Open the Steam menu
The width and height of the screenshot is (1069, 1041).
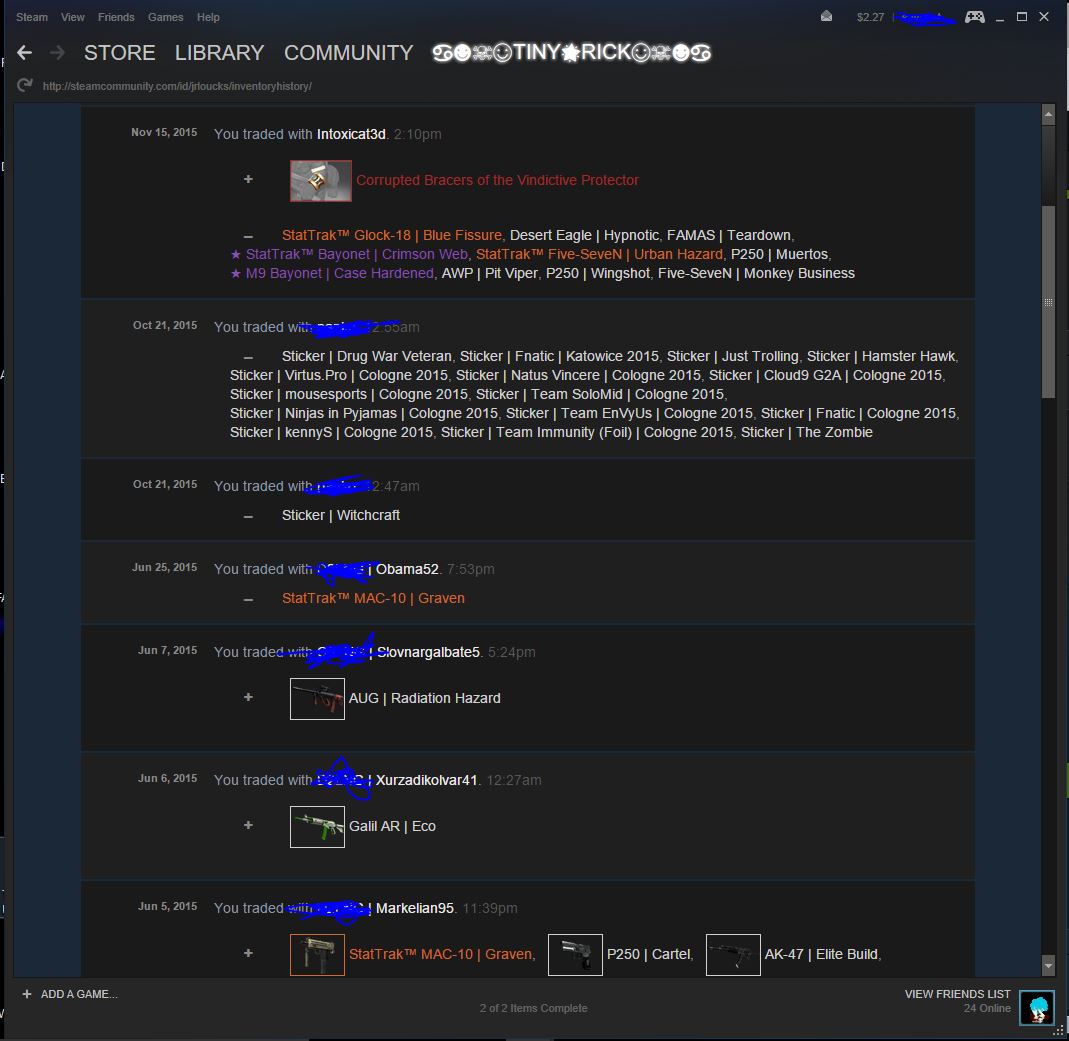pyautogui.click(x=32, y=17)
